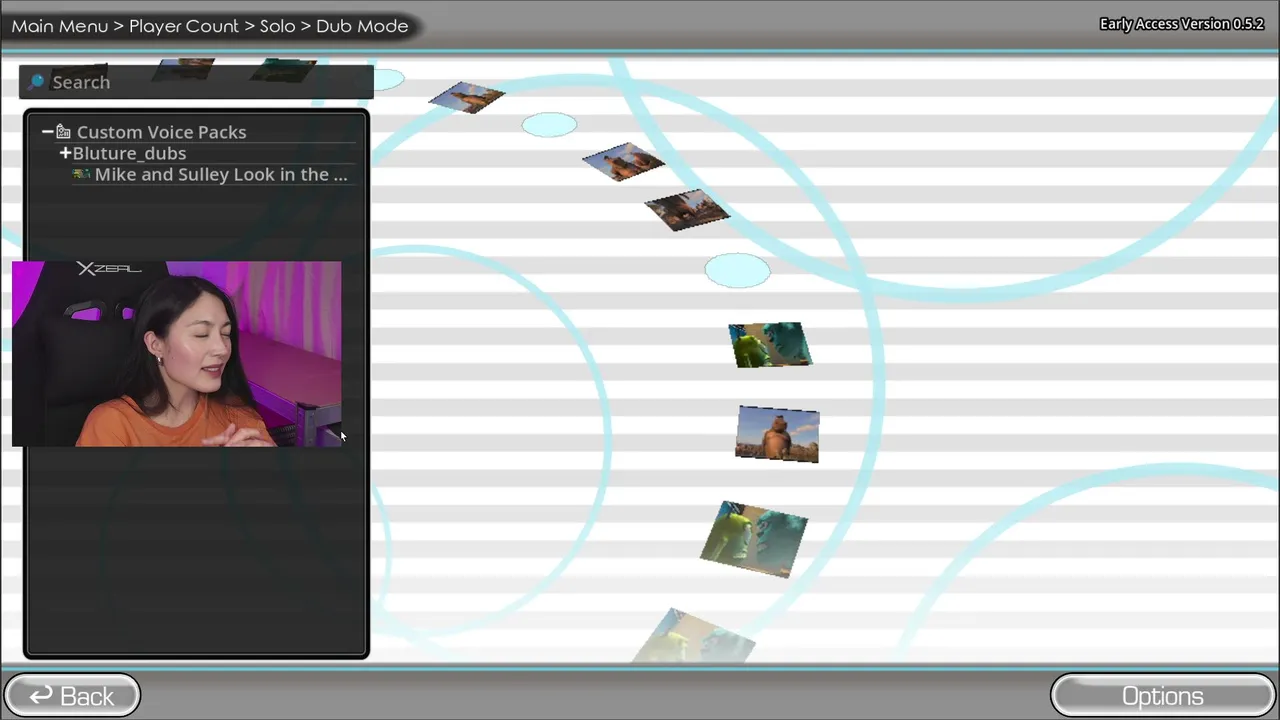Jump to Main Menu in breadcrumb

tap(60, 26)
